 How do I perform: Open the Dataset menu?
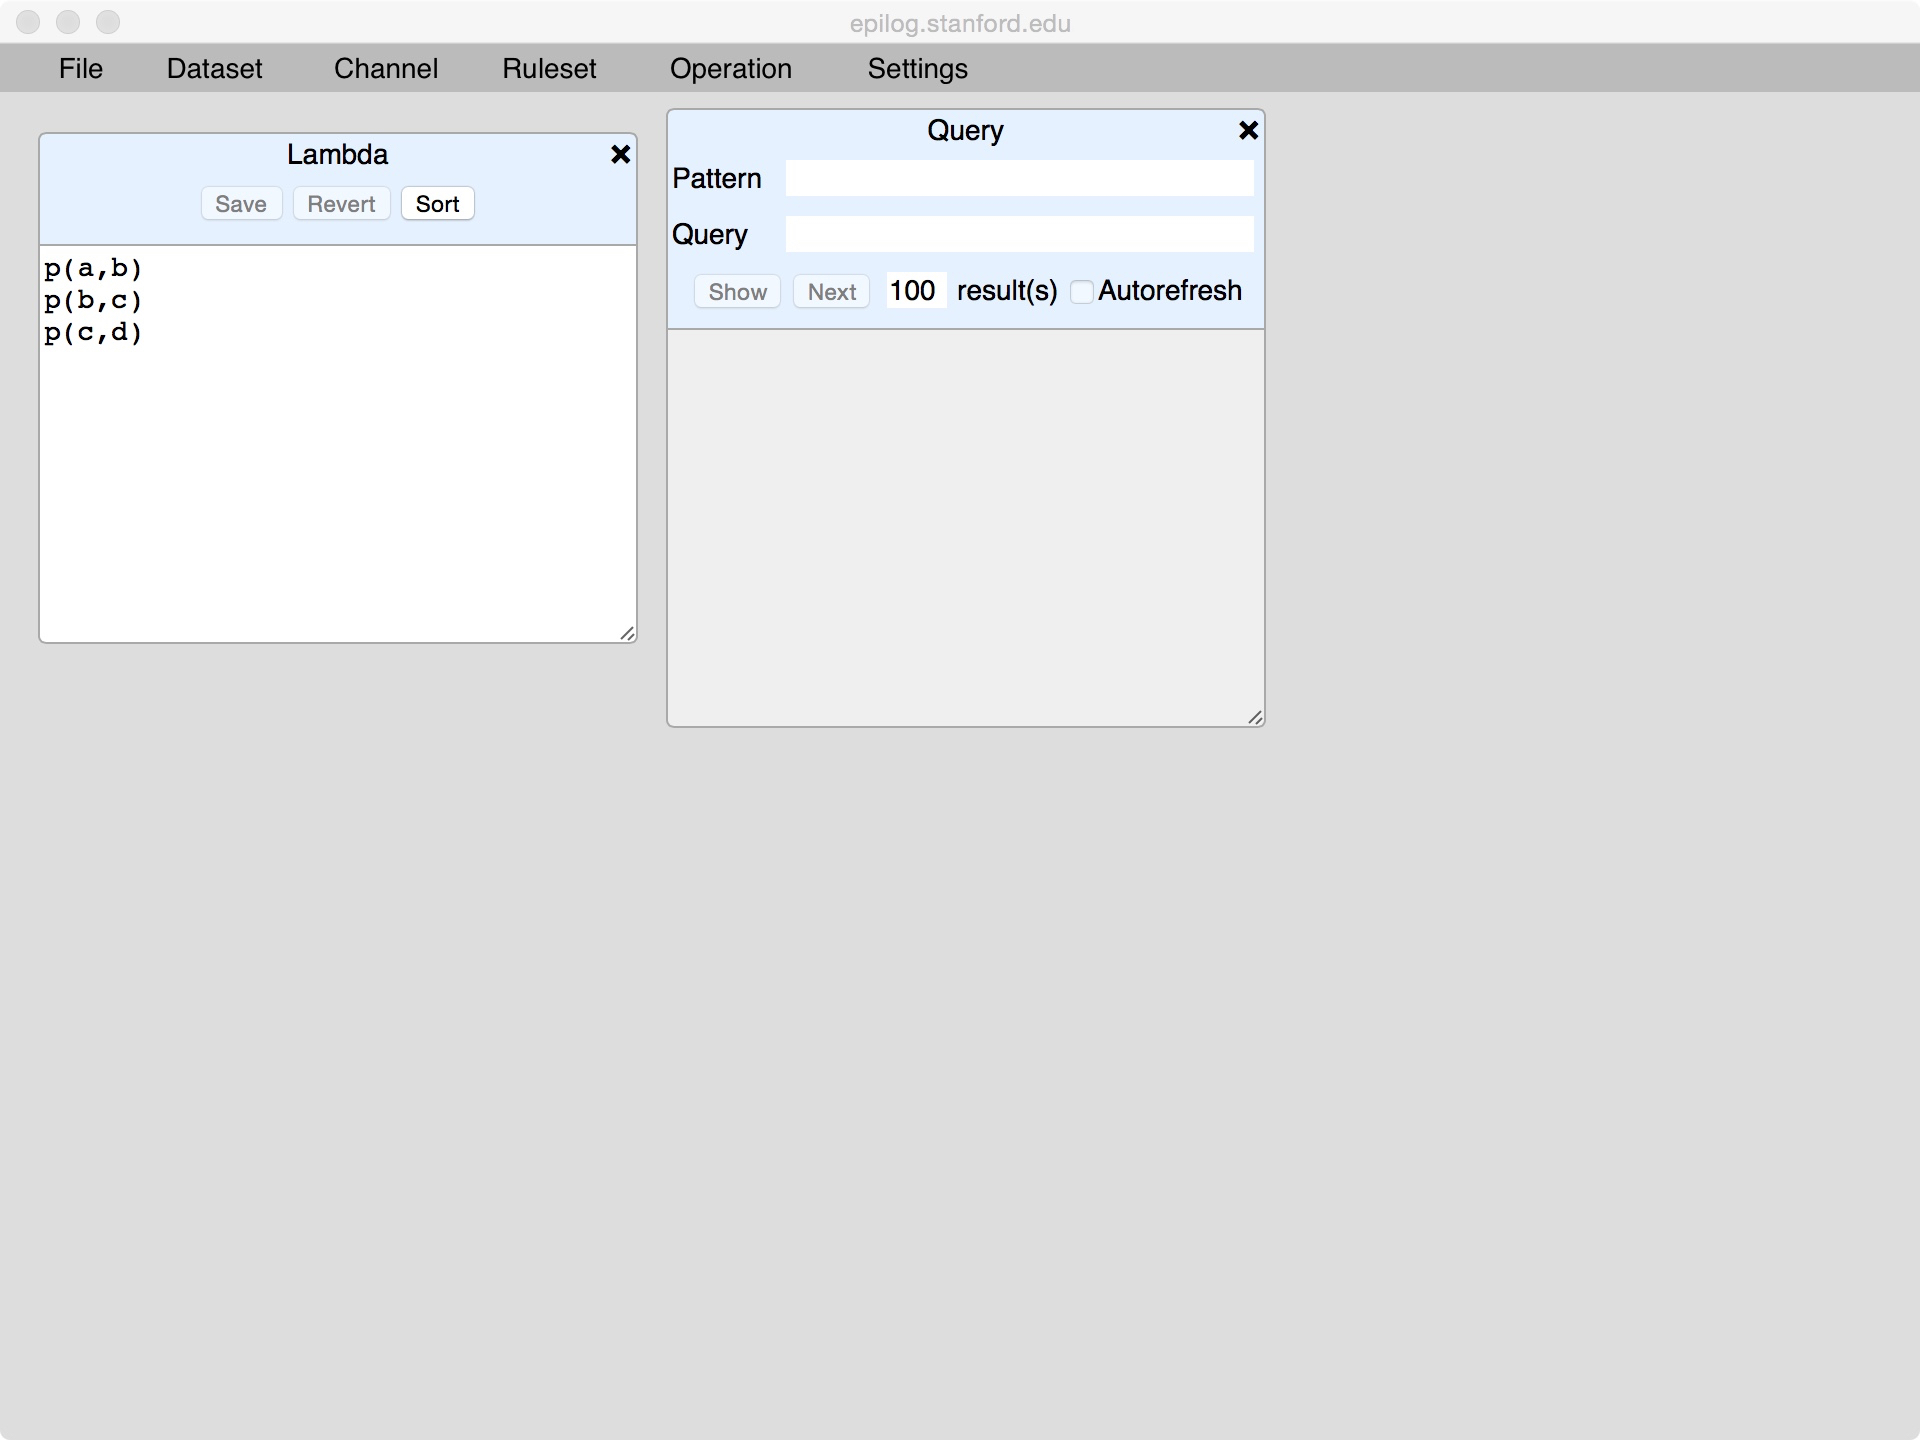214,68
